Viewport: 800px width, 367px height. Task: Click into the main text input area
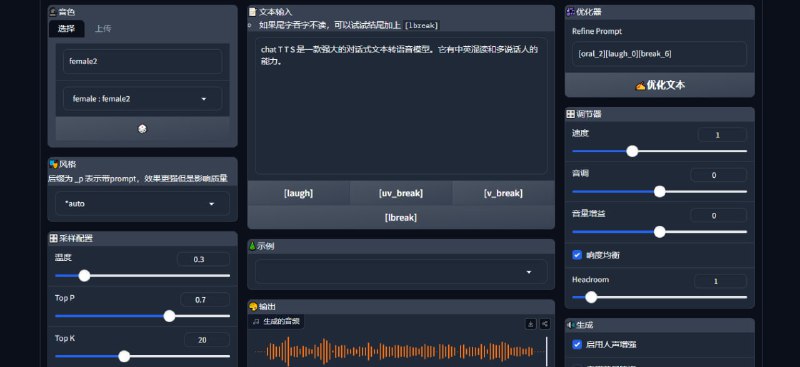point(401,106)
